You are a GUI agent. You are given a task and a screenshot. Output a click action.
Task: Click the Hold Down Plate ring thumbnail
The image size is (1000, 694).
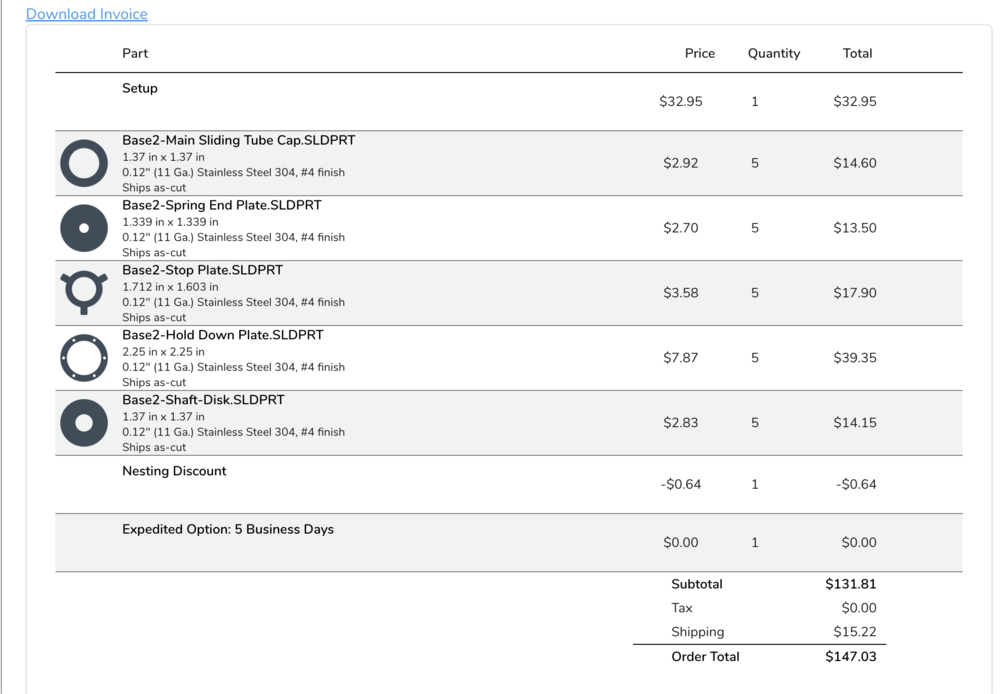tap(84, 358)
